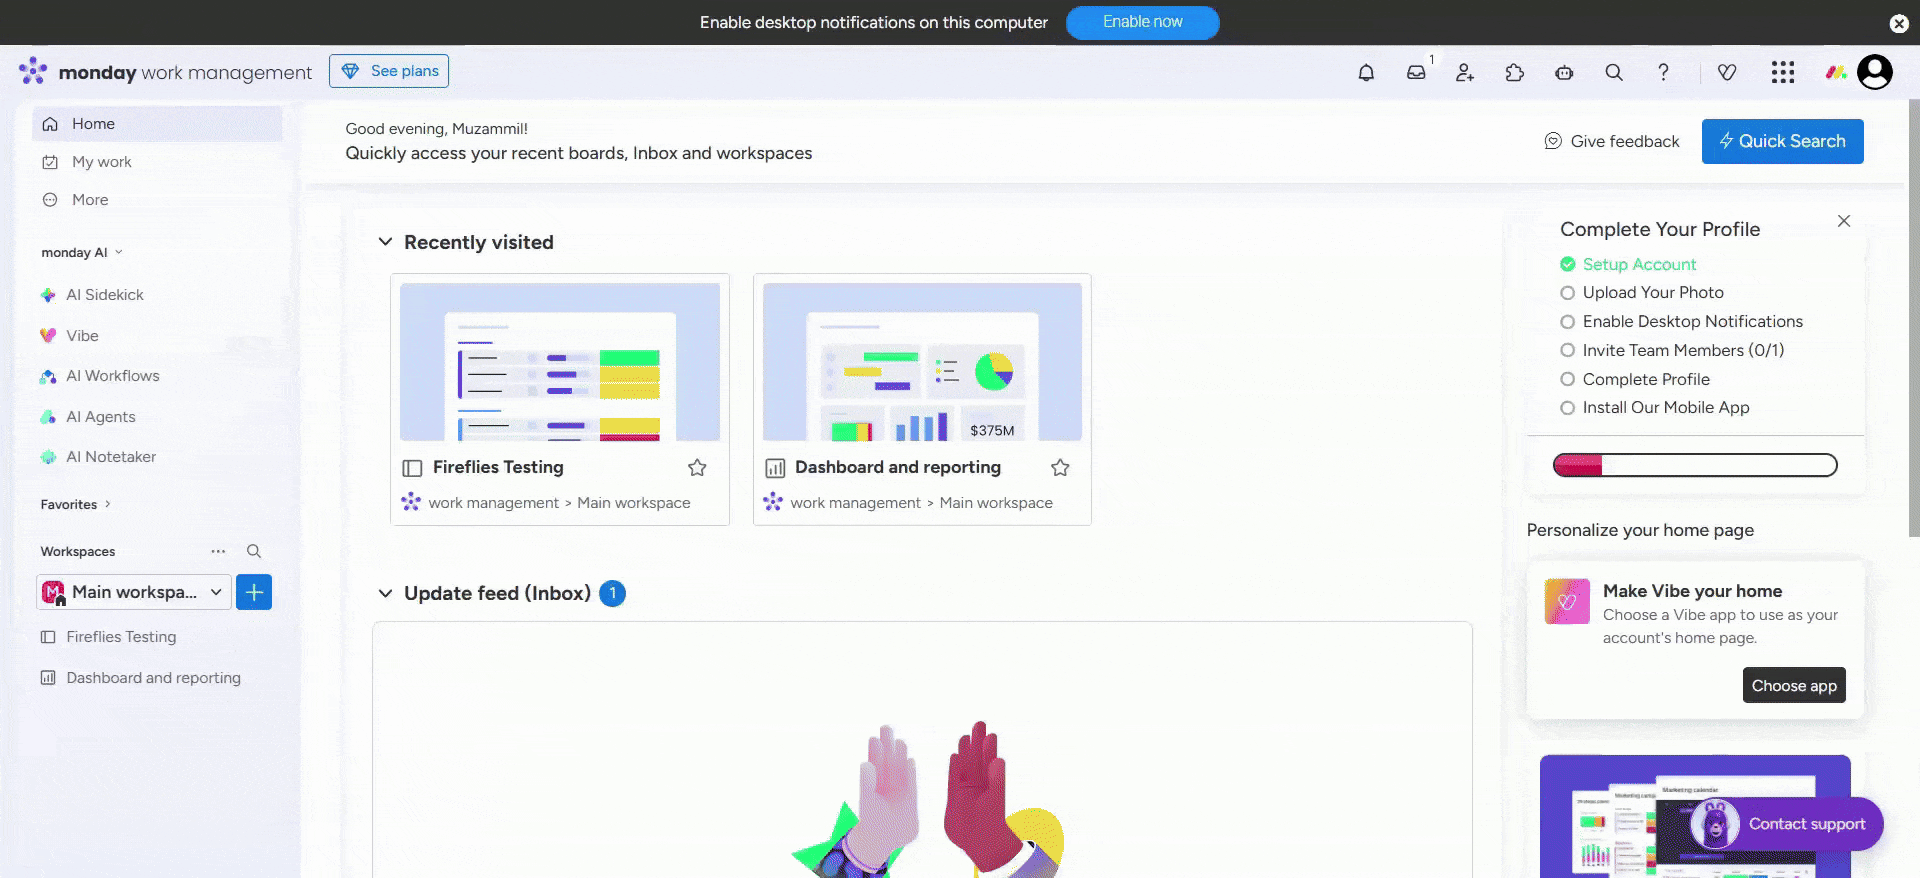The image size is (1920, 878).
Task: Click the heart Vibe icon in the top bar
Action: [1727, 72]
